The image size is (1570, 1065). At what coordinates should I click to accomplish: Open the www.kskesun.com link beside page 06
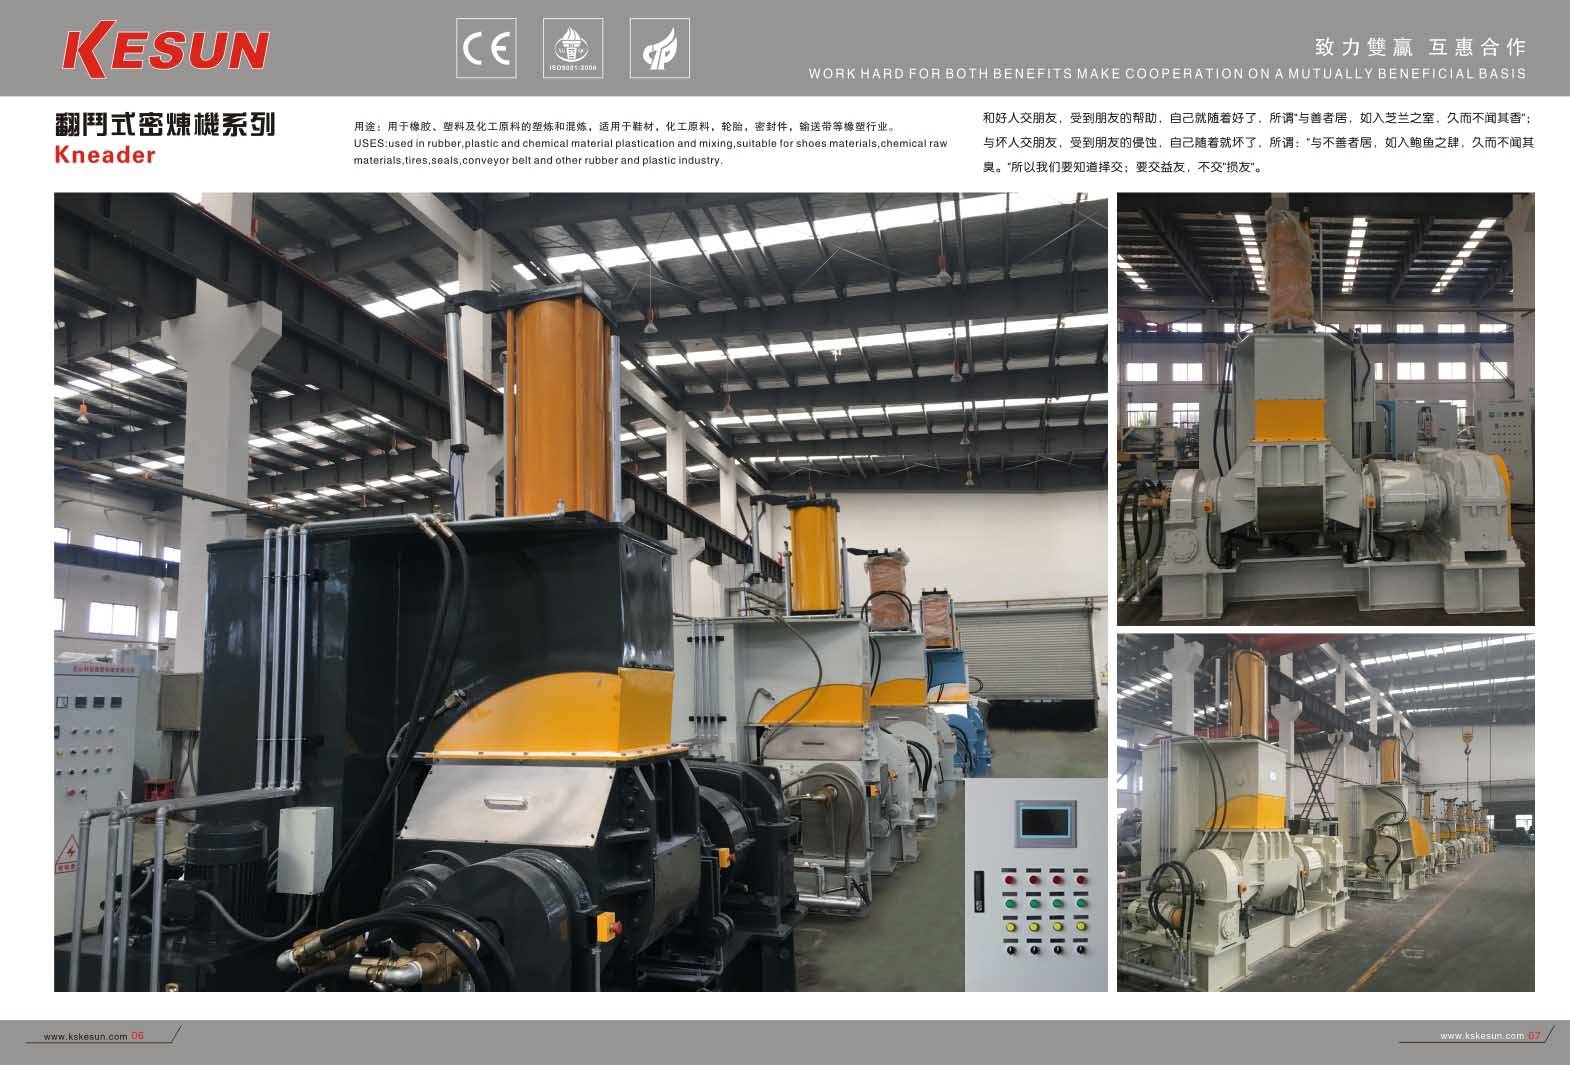pos(85,1036)
